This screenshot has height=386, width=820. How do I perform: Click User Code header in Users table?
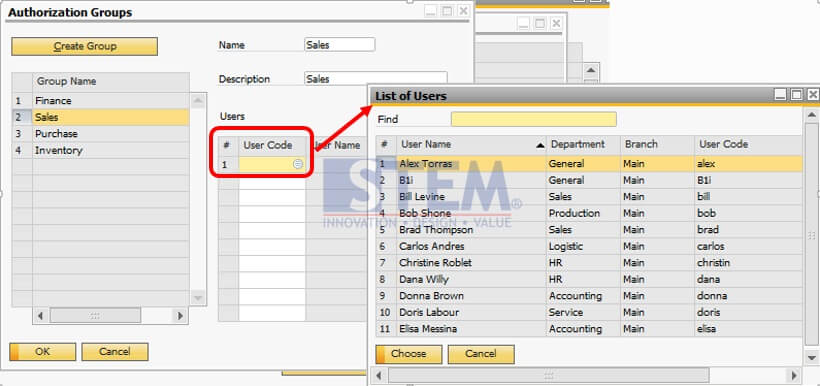click(x=272, y=145)
